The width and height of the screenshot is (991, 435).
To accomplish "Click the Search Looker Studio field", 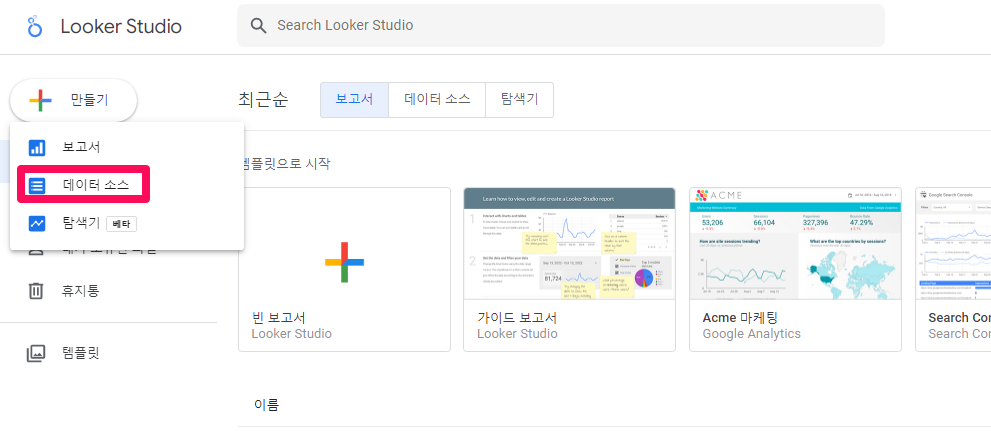I will 561,25.
